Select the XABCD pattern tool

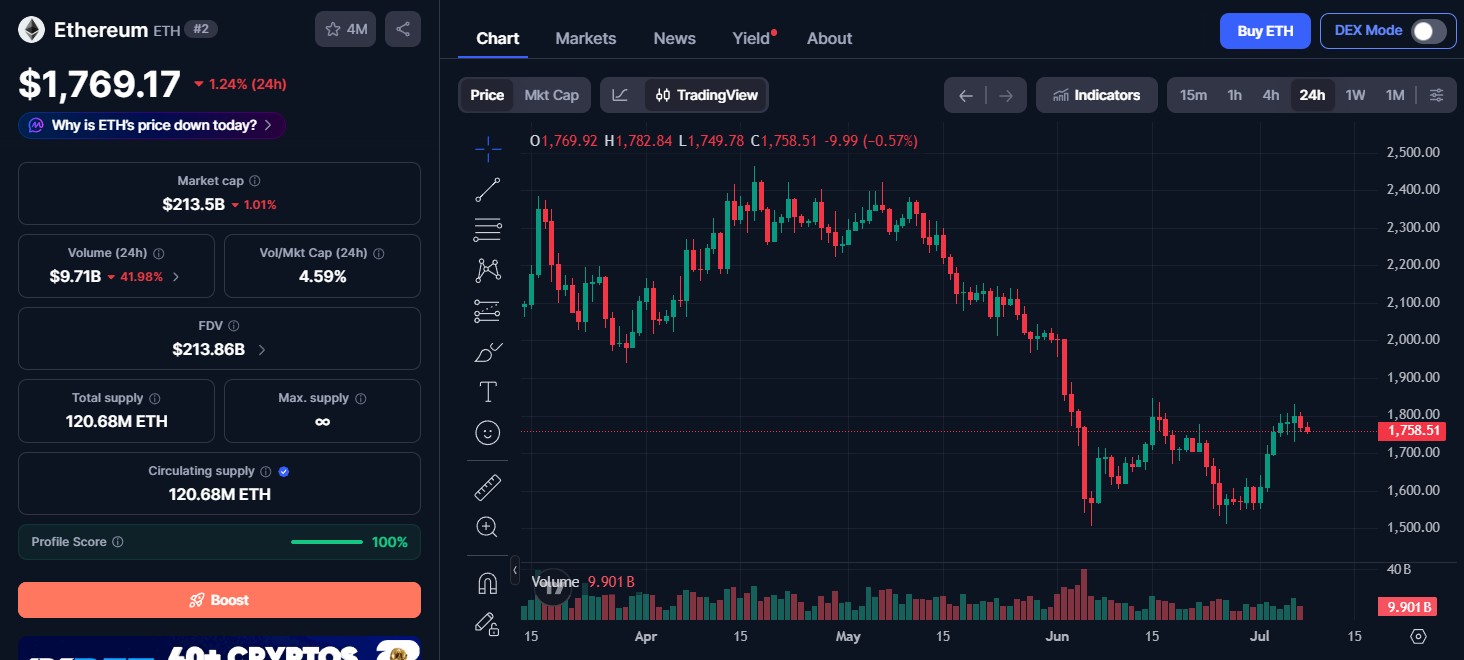tap(488, 270)
